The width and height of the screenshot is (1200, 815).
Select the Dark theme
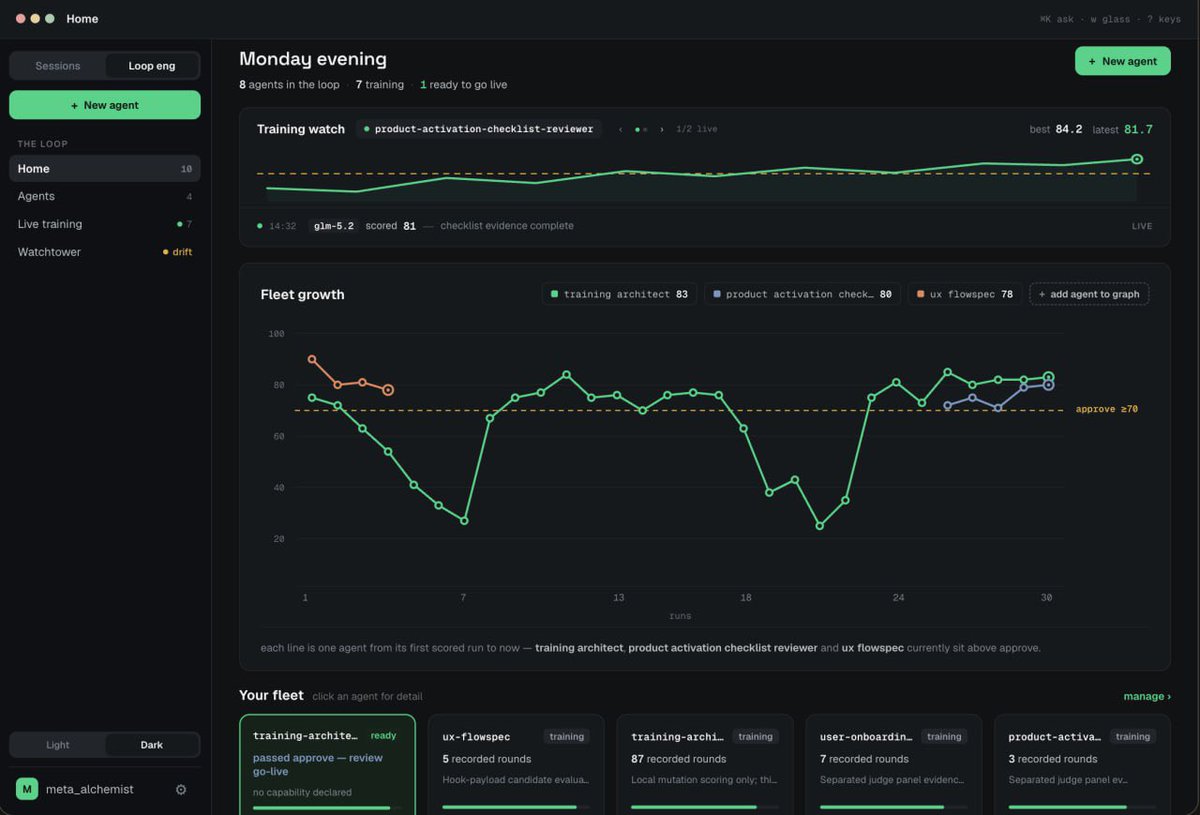(x=152, y=745)
